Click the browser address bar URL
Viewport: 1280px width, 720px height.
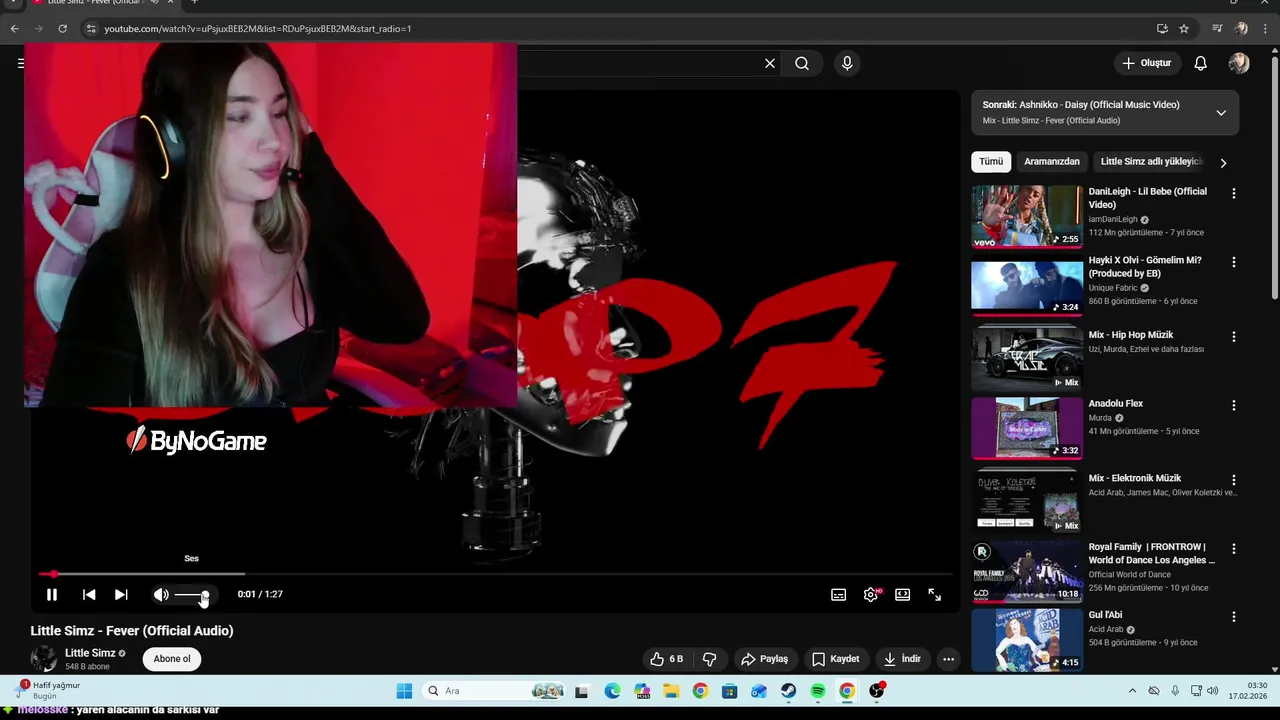pos(258,29)
